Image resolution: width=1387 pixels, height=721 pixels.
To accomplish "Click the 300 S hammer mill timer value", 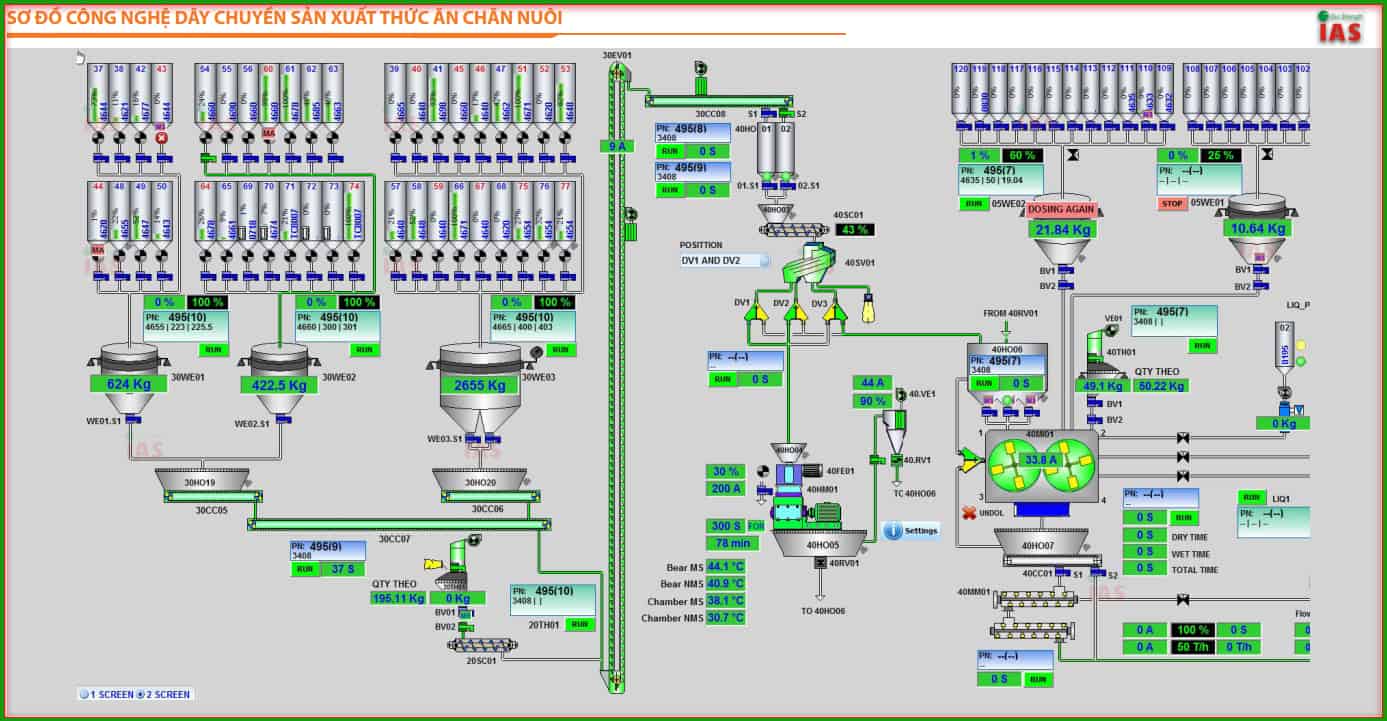I will (x=726, y=526).
